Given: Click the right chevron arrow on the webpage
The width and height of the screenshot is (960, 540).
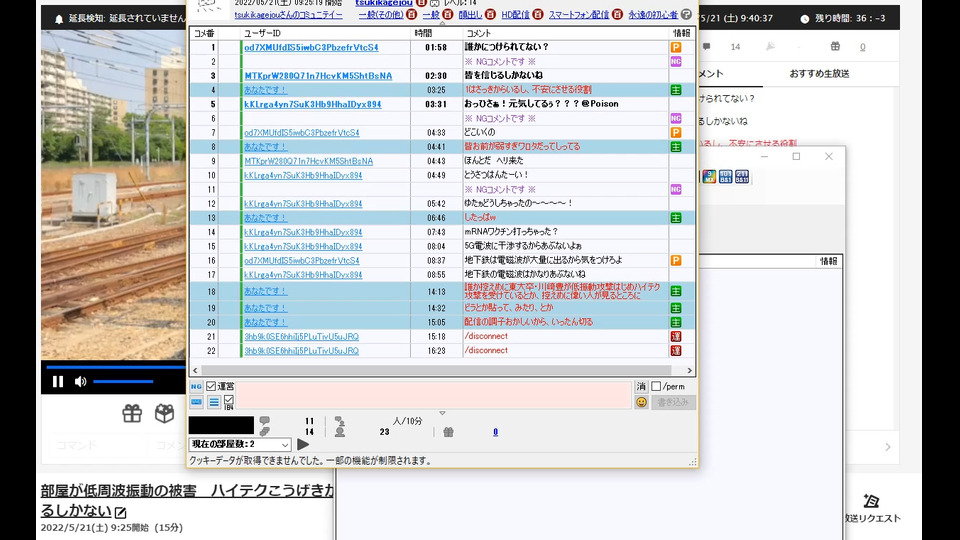Looking at the screenshot, I should (888, 447).
